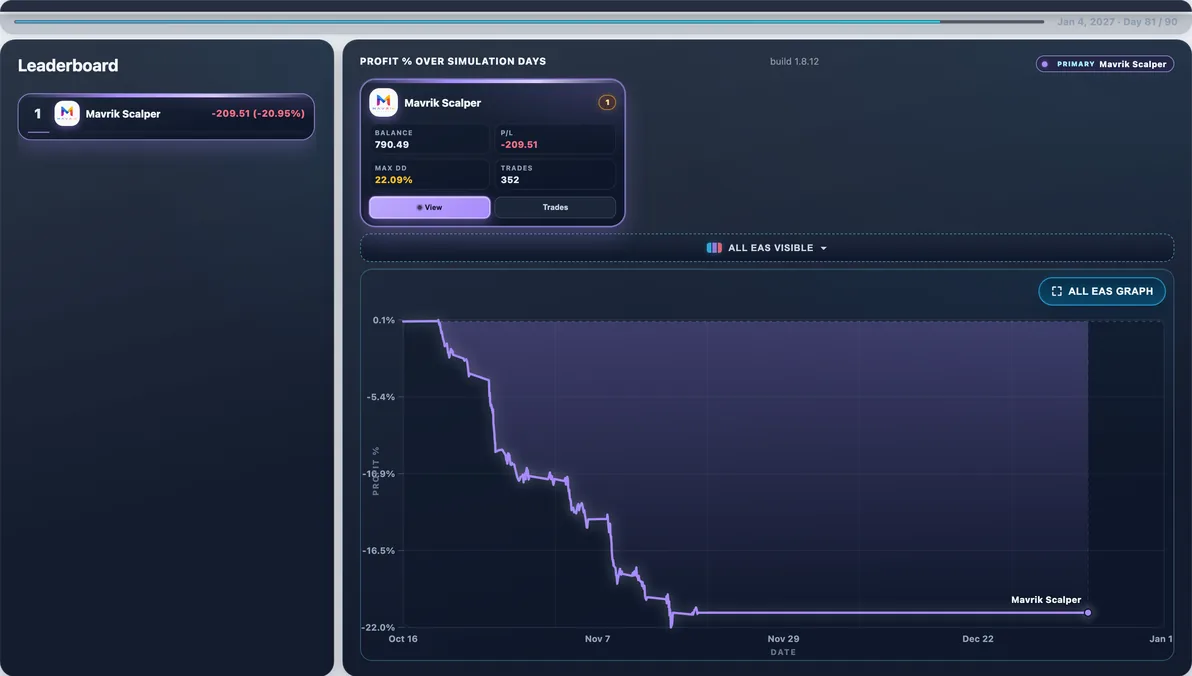Click the -16.5% y-axis label
Viewport: 1192px width, 676px height.
[379, 551]
